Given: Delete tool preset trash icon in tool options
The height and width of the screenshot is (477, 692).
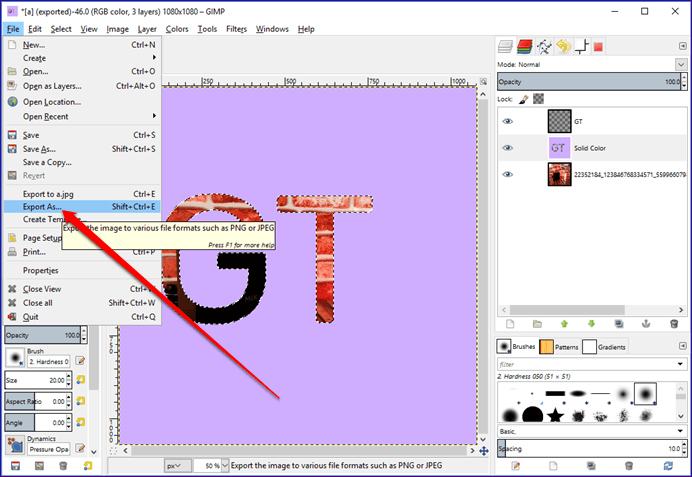Looking at the screenshot, I should pos(63,466).
